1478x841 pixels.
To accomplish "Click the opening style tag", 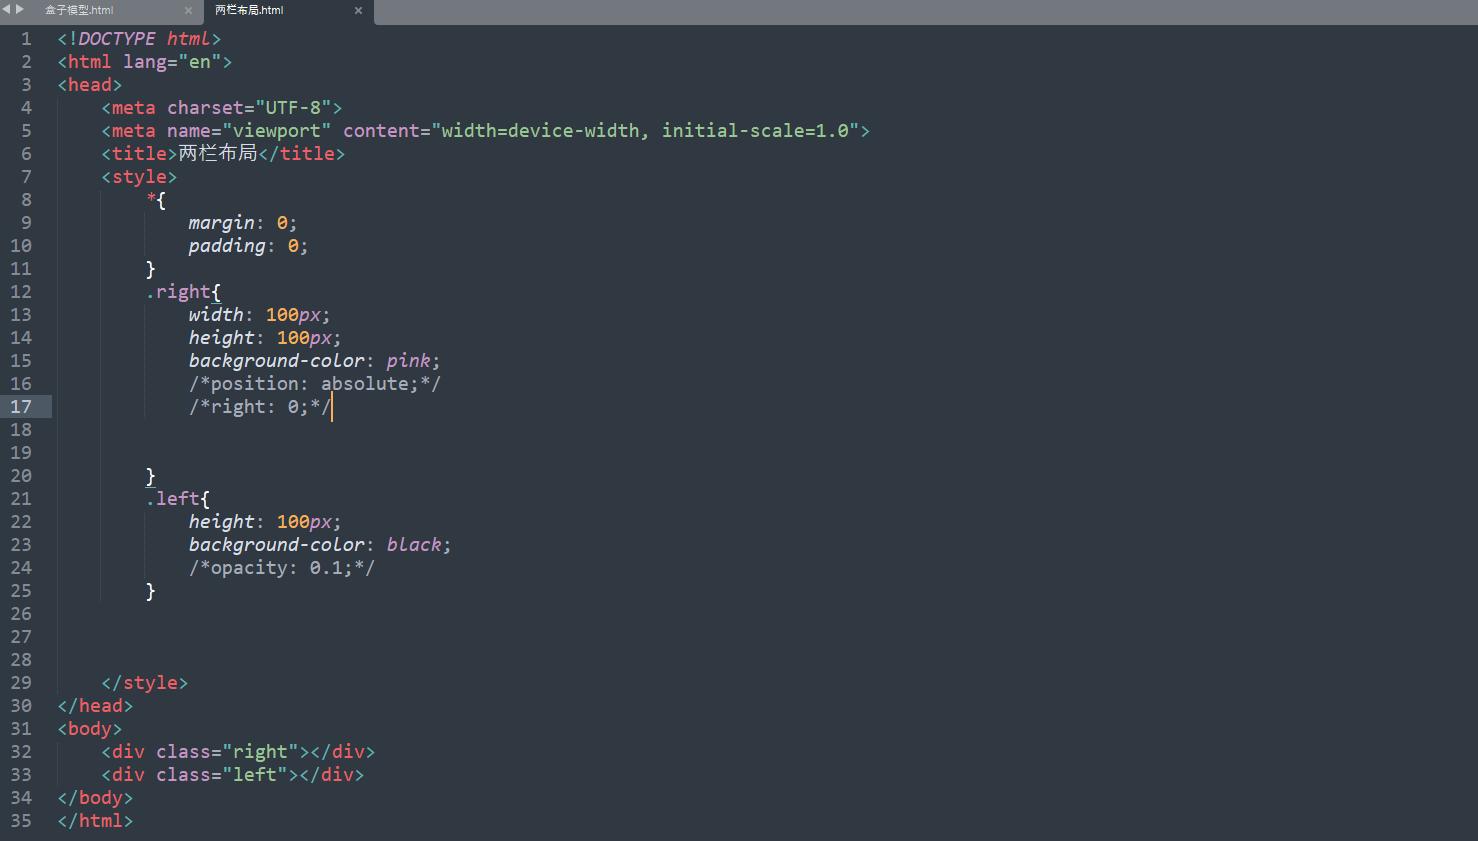I will 139,177.
